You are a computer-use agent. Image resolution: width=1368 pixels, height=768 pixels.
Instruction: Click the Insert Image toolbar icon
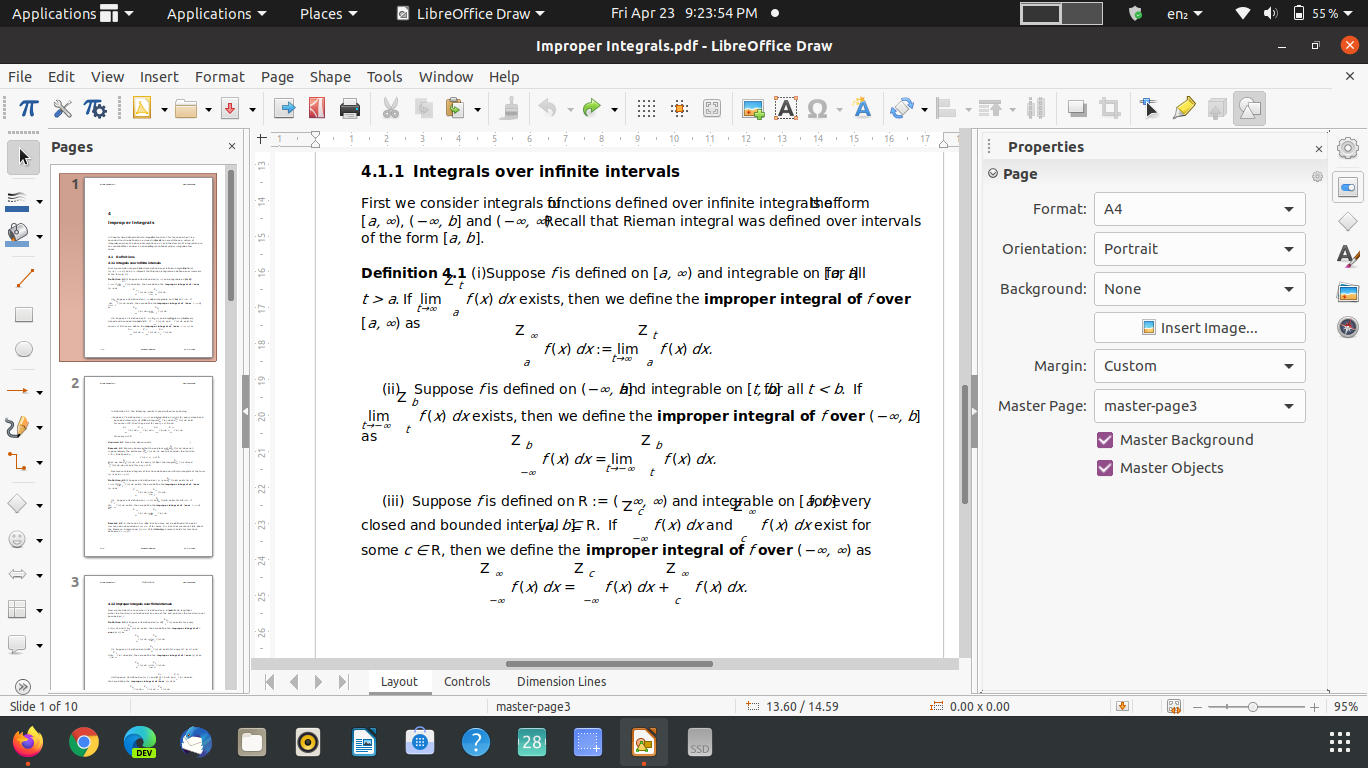(753, 108)
